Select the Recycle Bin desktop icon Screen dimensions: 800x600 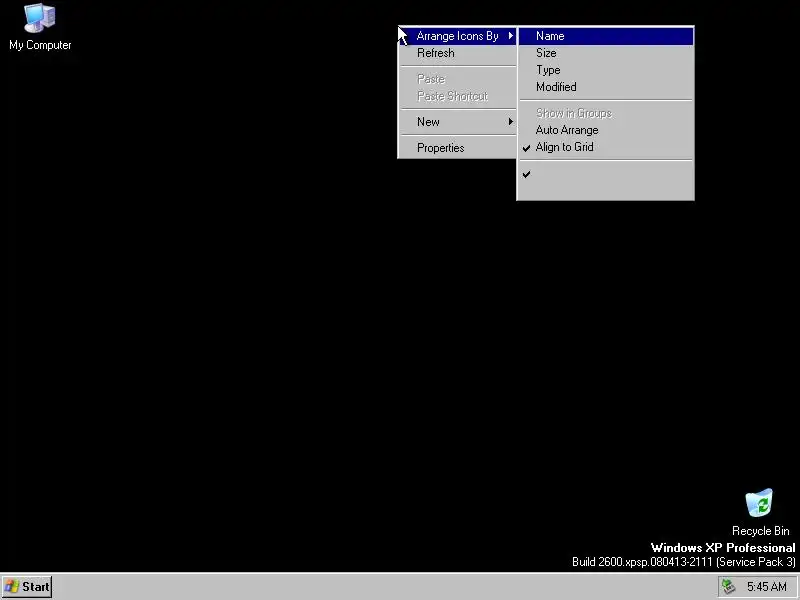760,512
